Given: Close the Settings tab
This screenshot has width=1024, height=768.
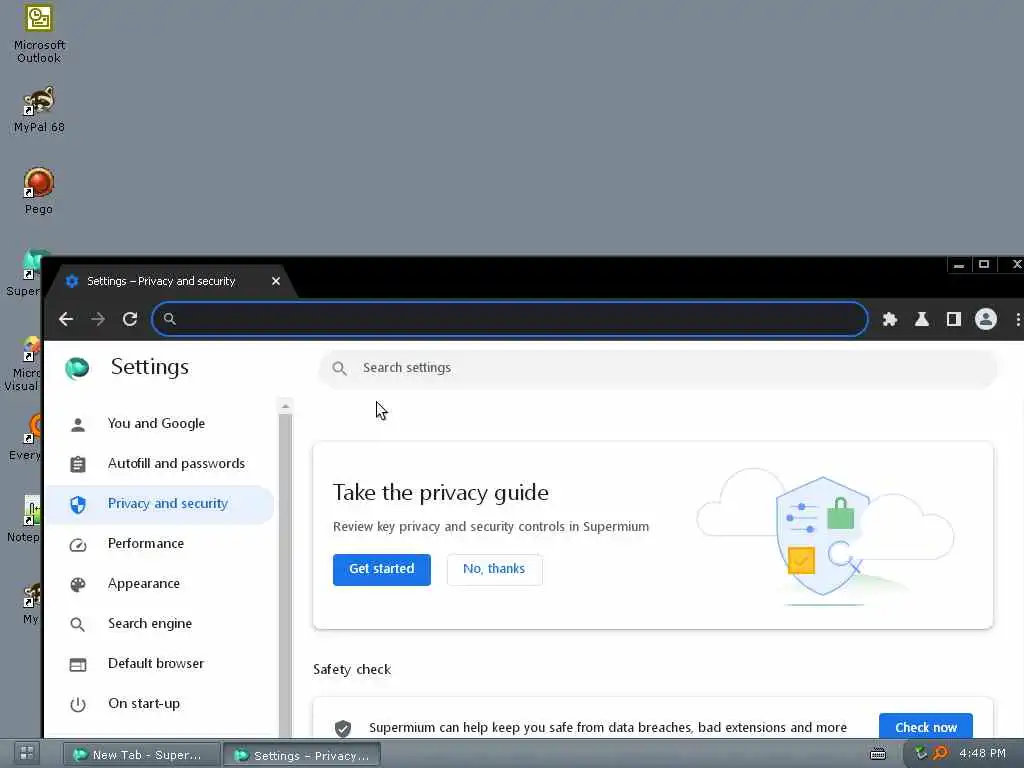Looking at the screenshot, I should (x=276, y=281).
